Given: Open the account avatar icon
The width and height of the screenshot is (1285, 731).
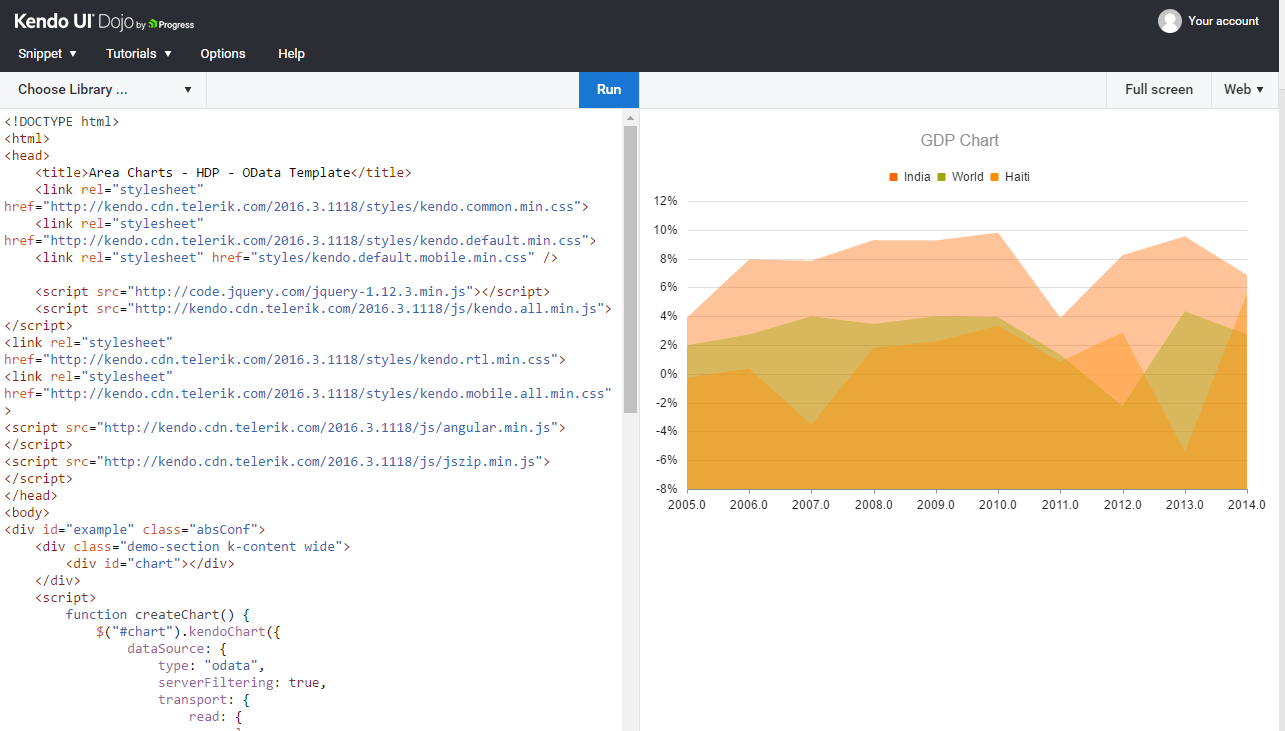Looking at the screenshot, I should tap(1169, 21).
